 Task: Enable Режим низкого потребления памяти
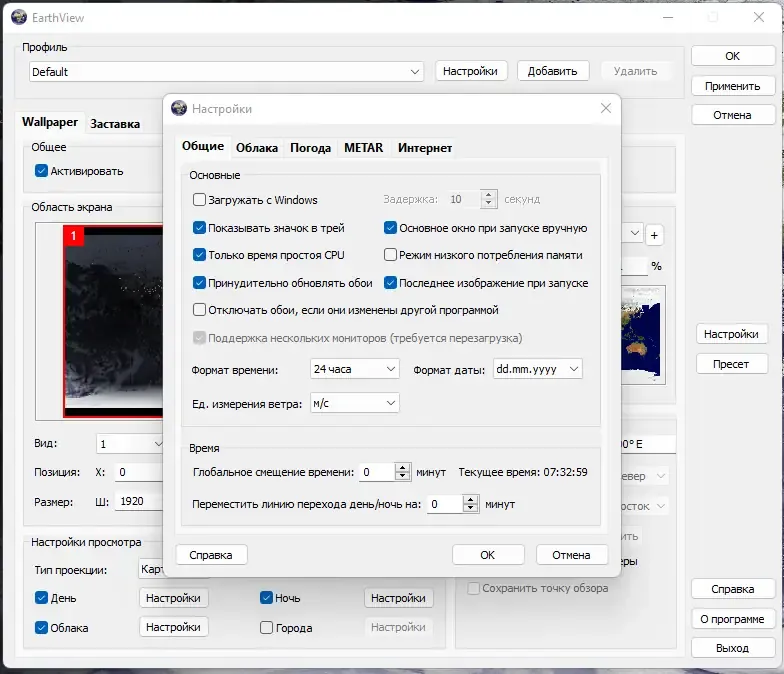click(390, 254)
